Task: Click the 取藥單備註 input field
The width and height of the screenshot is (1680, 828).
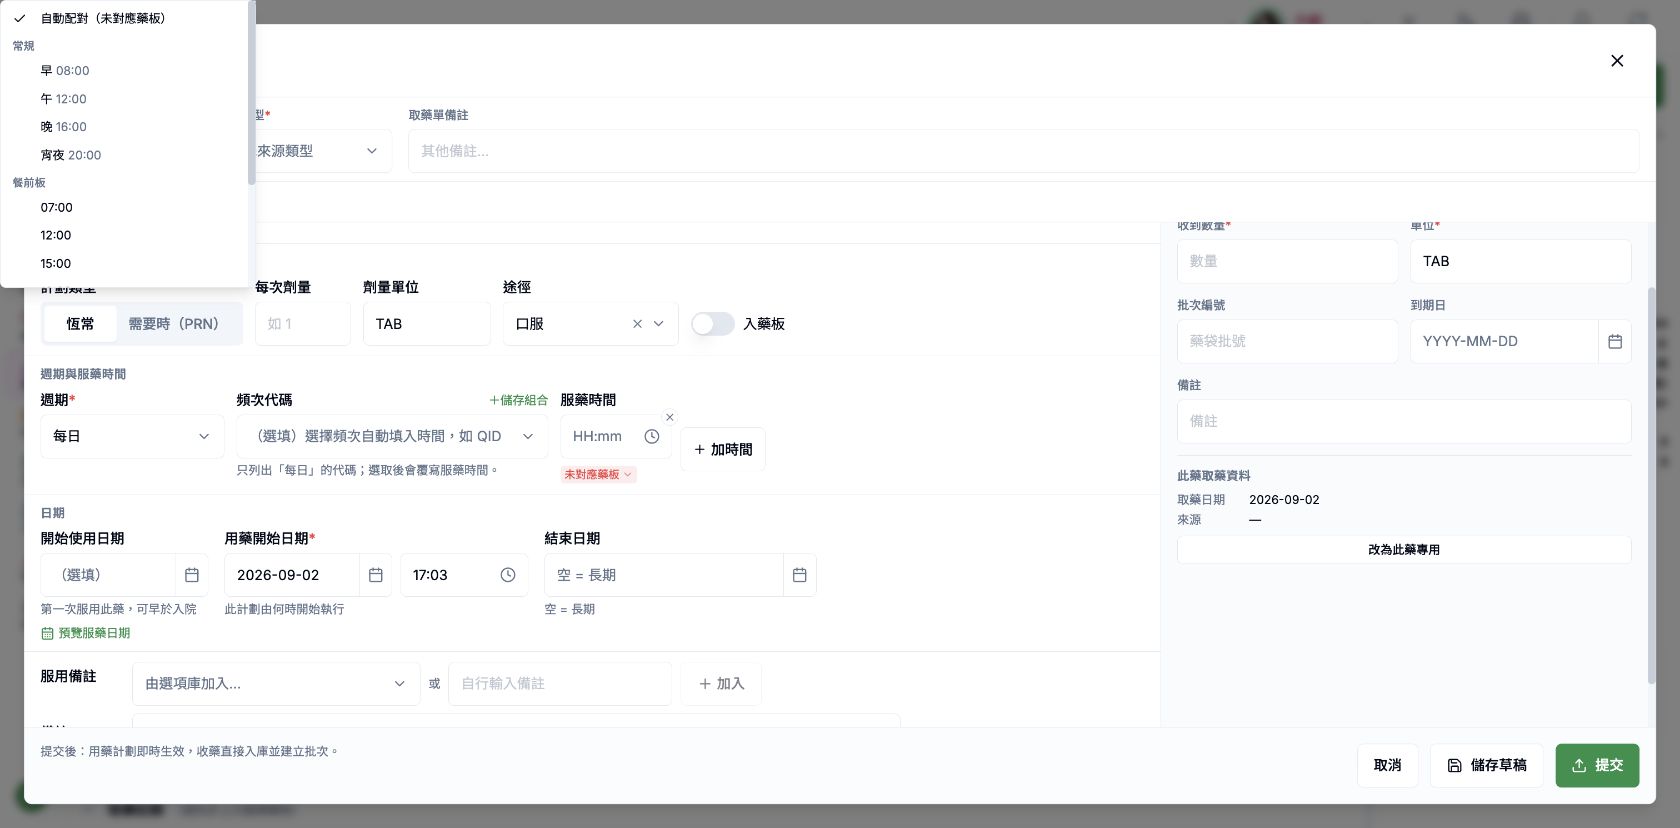Action: tap(1024, 151)
